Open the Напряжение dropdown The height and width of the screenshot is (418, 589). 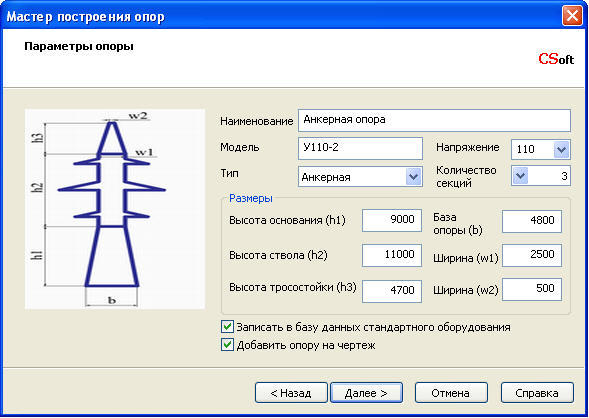pyautogui.click(x=561, y=149)
